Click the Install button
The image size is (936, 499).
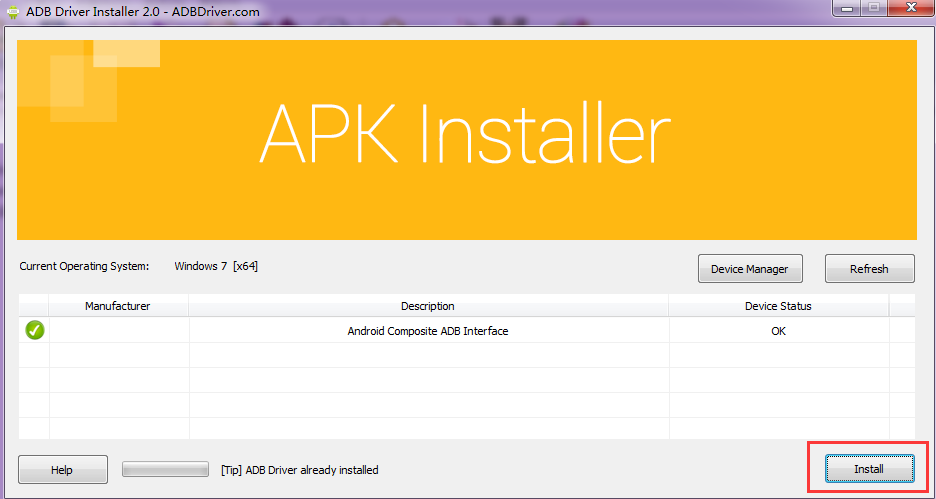(x=869, y=469)
